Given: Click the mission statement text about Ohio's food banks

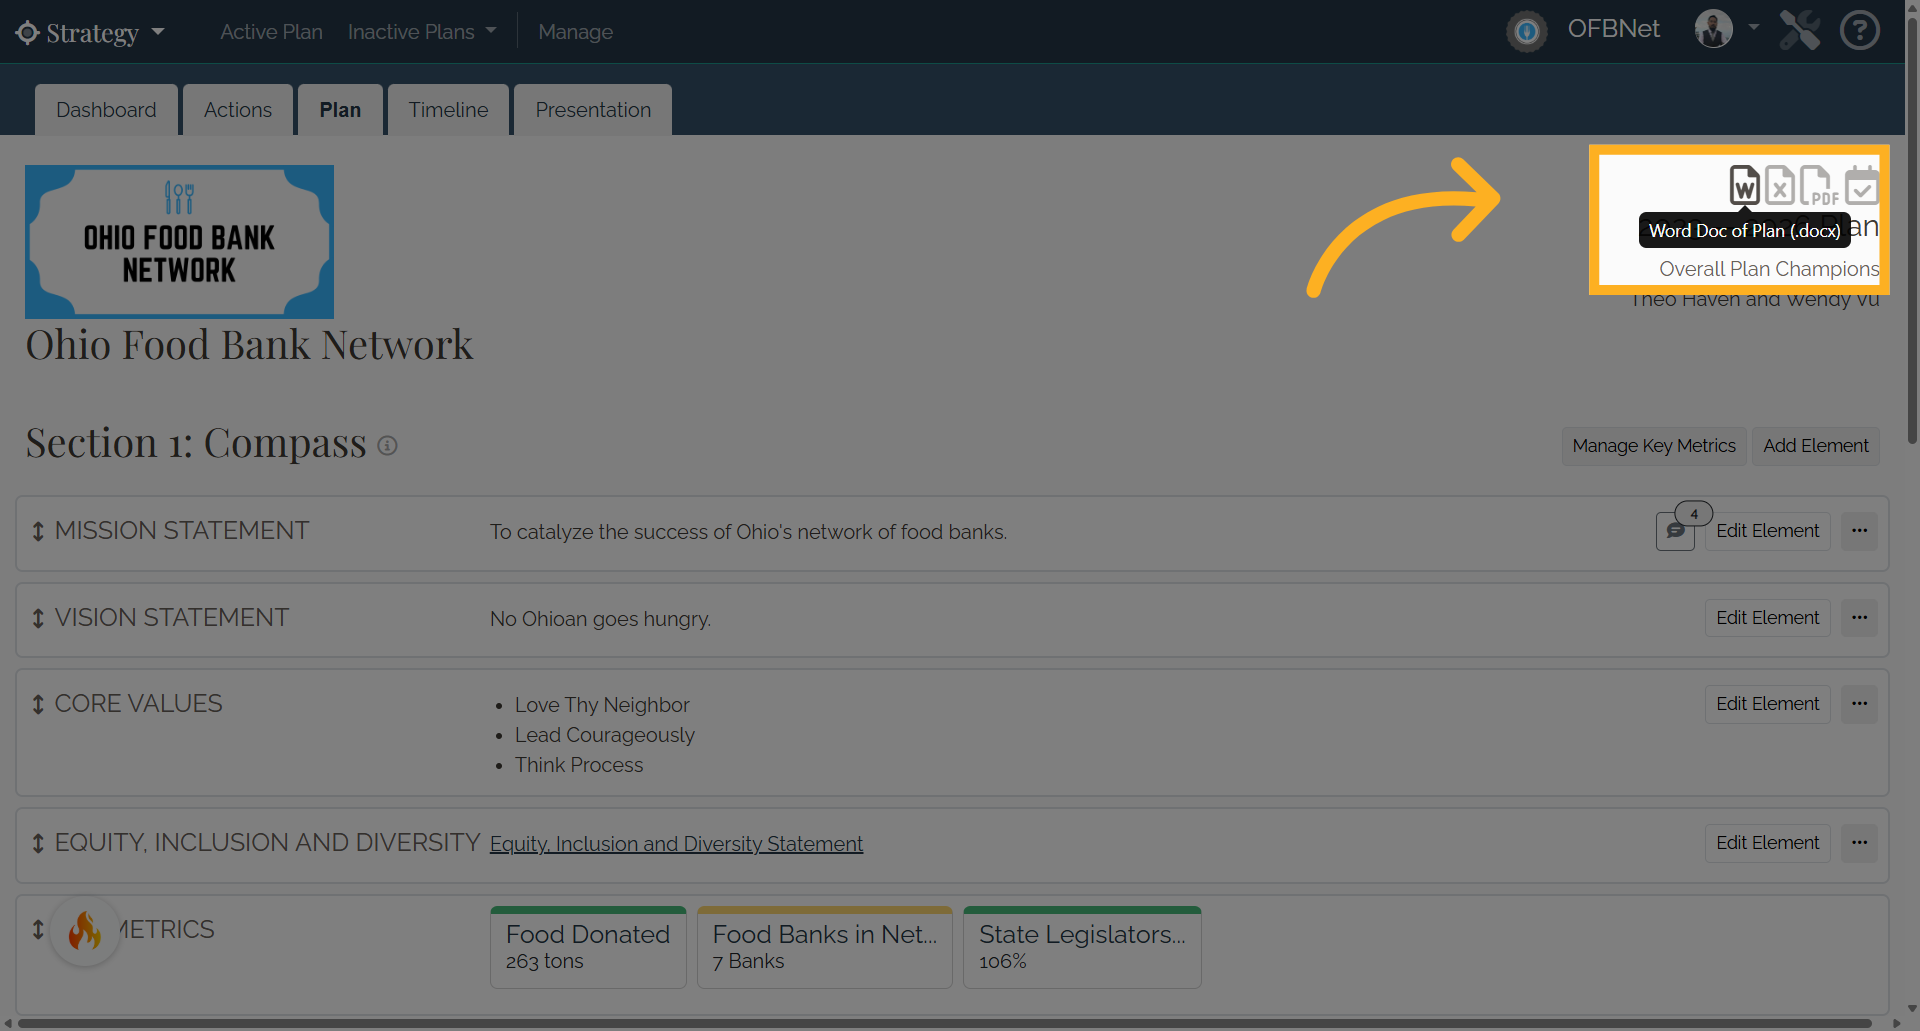Looking at the screenshot, I should (748, 532).
